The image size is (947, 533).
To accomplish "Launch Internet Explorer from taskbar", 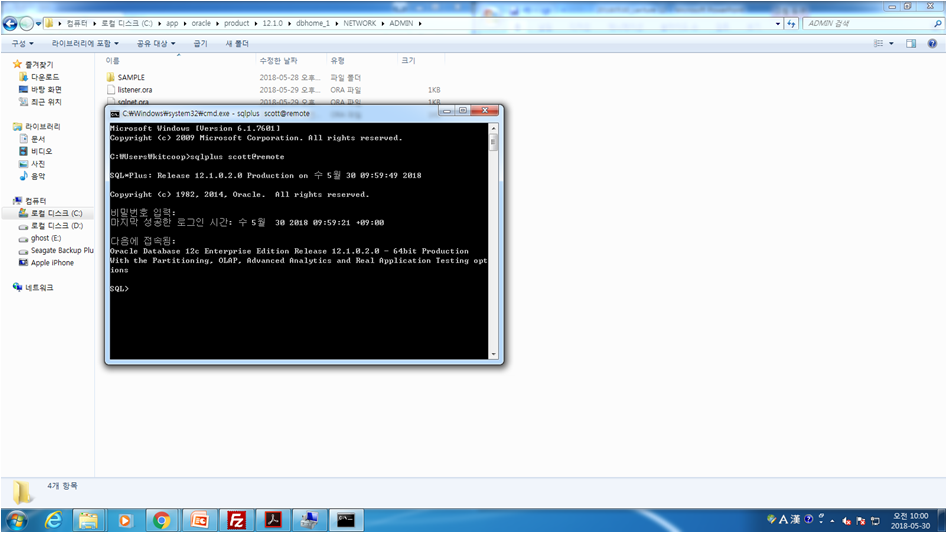I will (x=53, y=520).
